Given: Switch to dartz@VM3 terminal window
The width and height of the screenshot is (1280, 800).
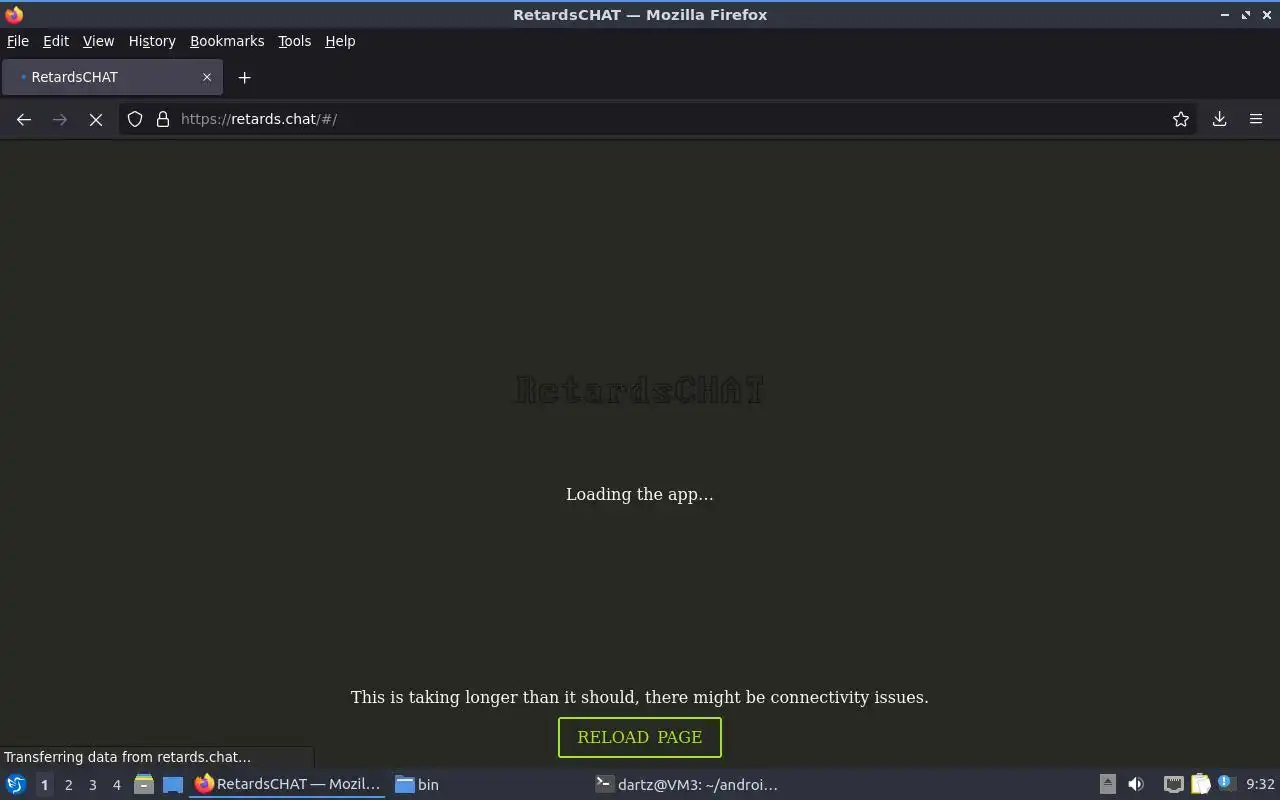Looking at the screenshot, I should (x=686, y=785).
